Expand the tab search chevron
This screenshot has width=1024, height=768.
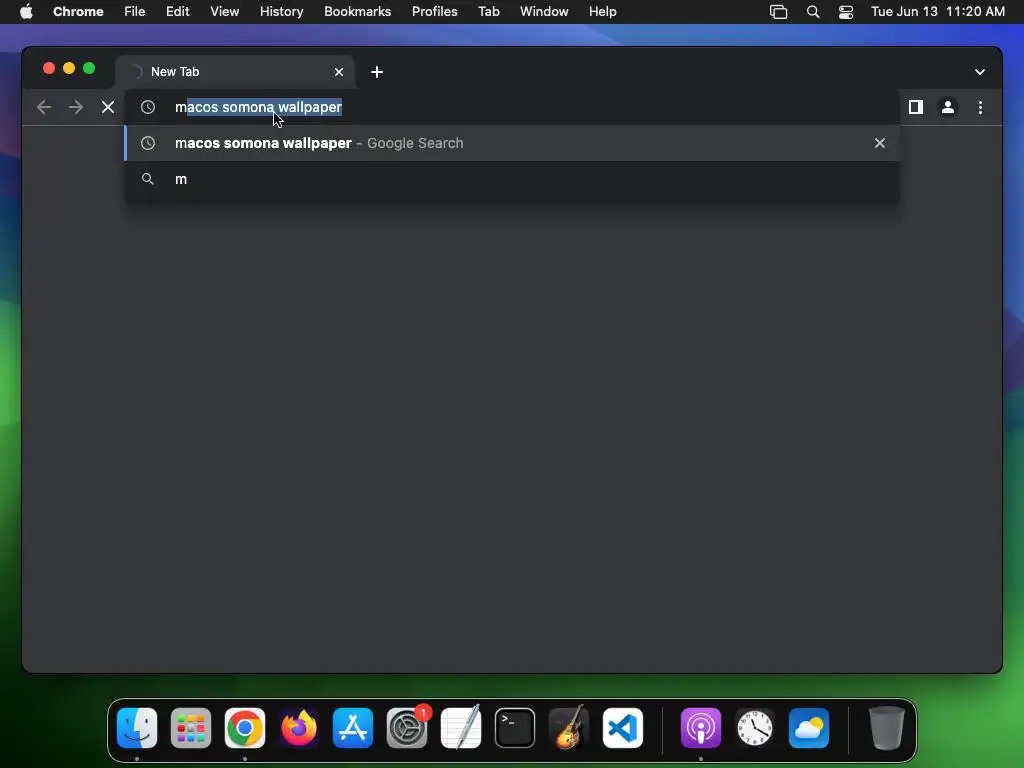[980, 72]
